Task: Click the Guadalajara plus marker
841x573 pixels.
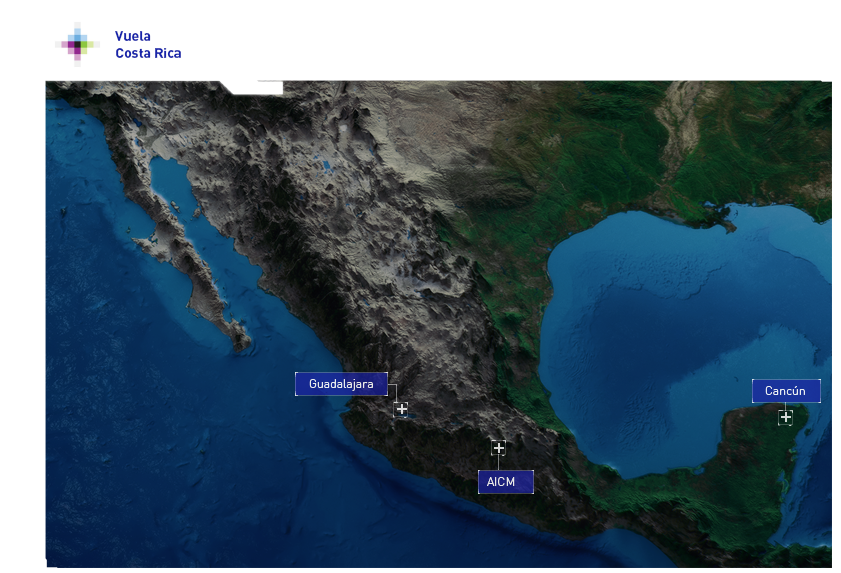Action: [x=401, y=409]
